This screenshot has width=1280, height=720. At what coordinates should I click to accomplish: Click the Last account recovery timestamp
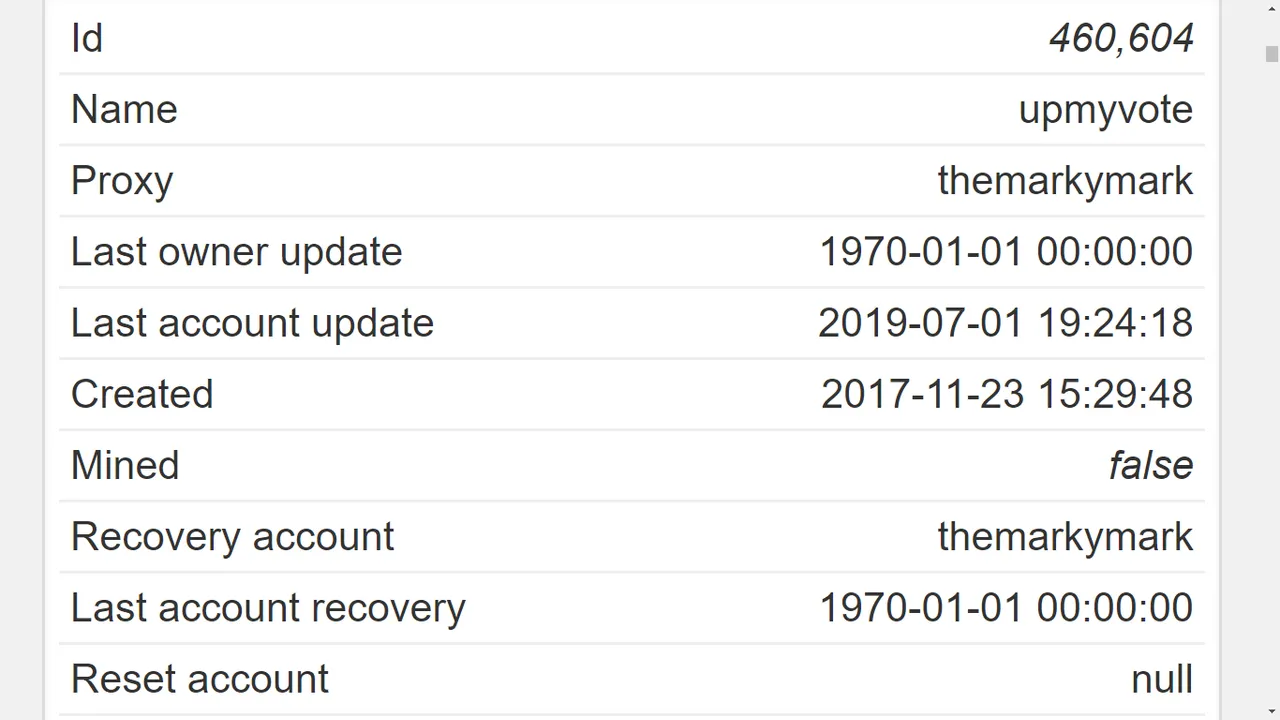tap(1006, 608)
